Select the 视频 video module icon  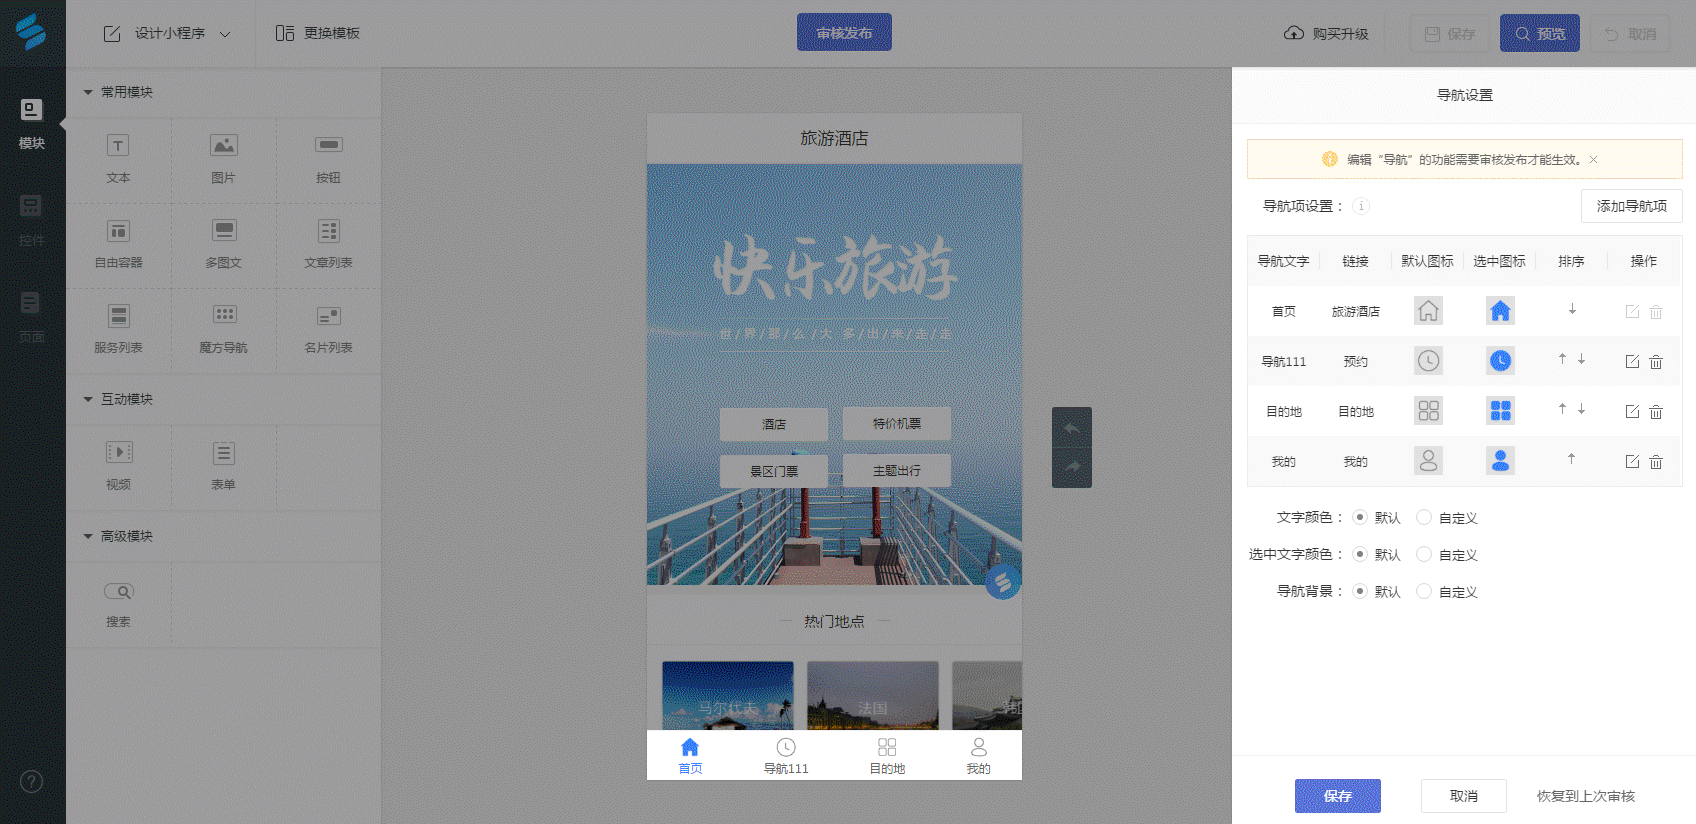point(118,453)
